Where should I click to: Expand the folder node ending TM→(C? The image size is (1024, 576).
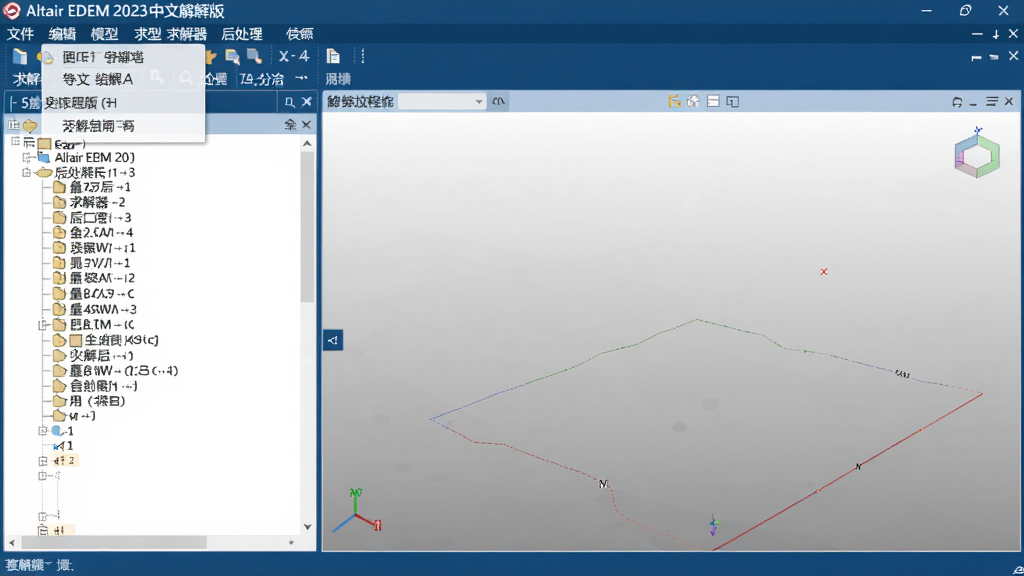(x=42, y=325)
